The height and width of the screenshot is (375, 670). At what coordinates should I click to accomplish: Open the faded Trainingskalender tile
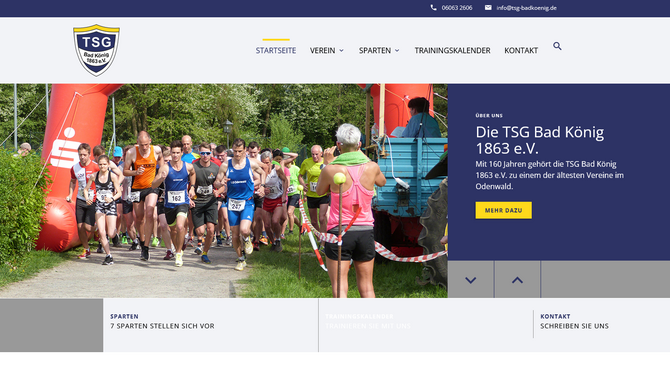tap(426, 325)
